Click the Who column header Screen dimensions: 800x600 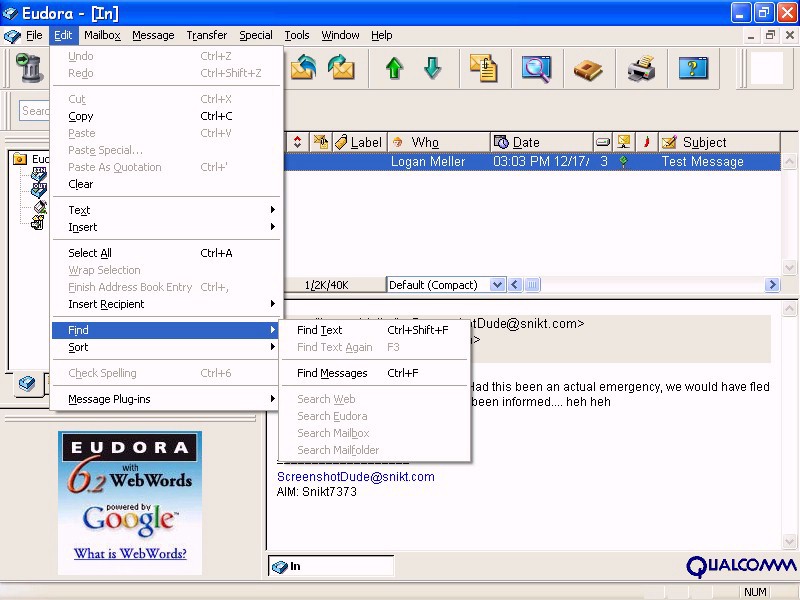point(439,142)
